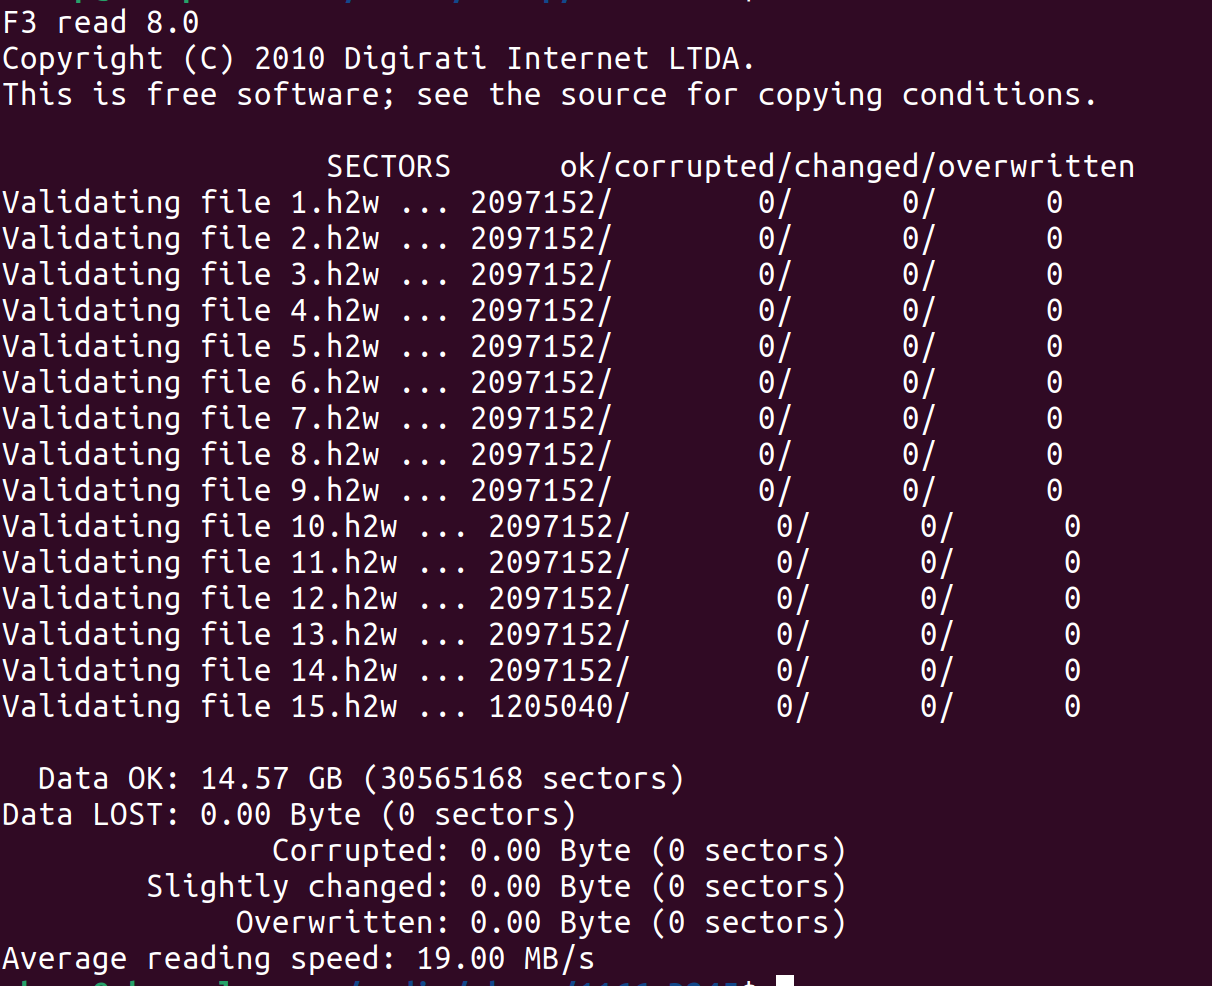Click the 'Validating file 5.h2w' line

point(532,347)
